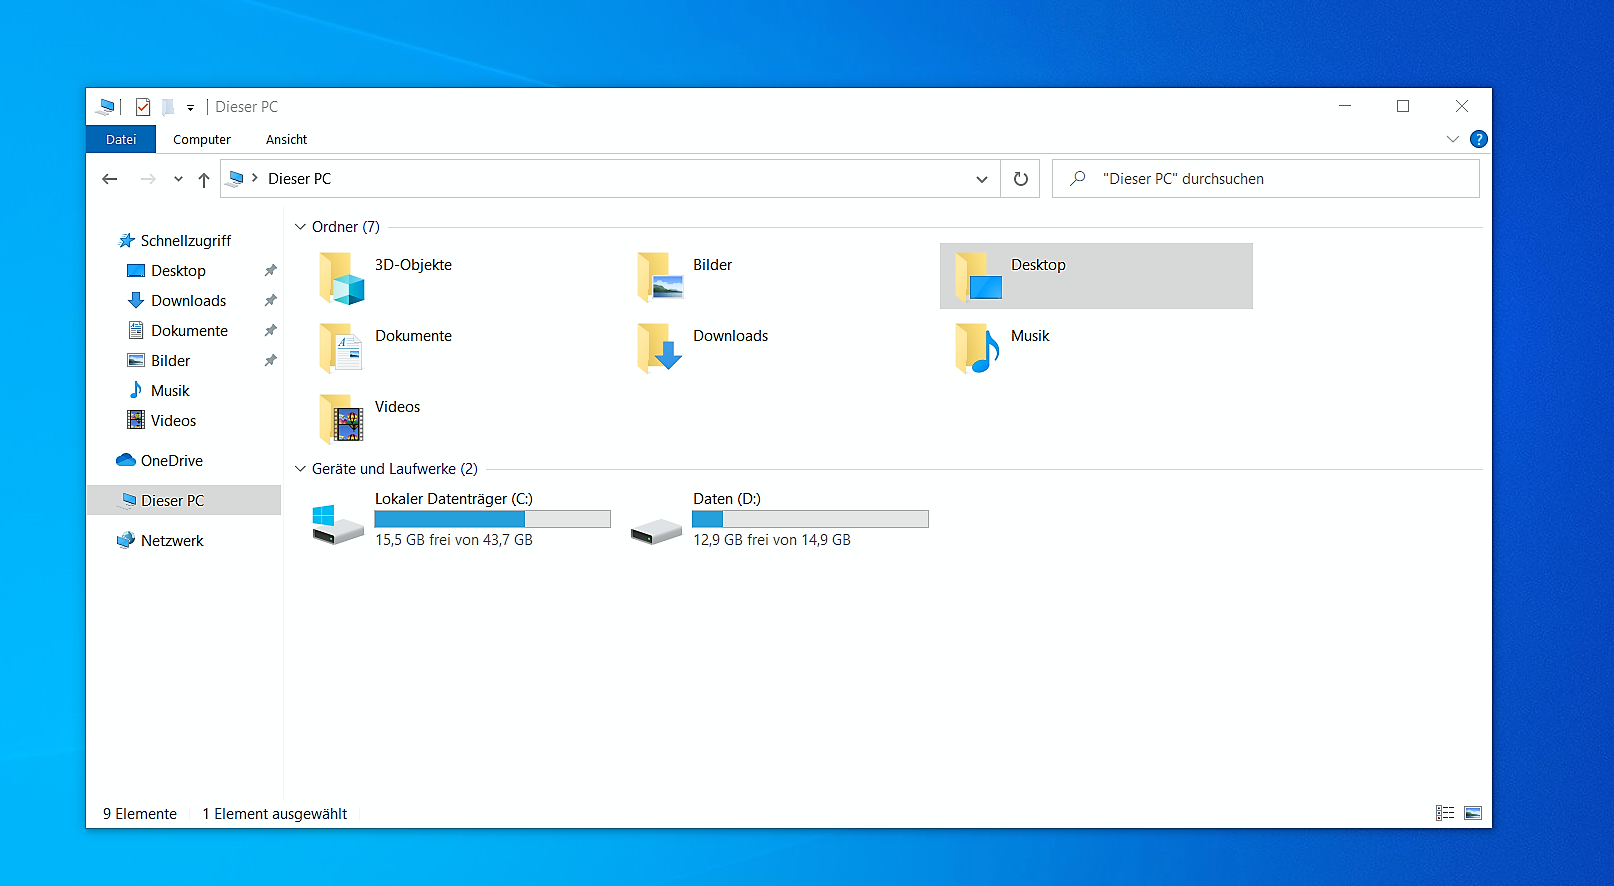1614x886 pixels.
Task: Click the OneDrive cloud icon in sidebar
Action: pyautogui.click(x=126, y=460)
